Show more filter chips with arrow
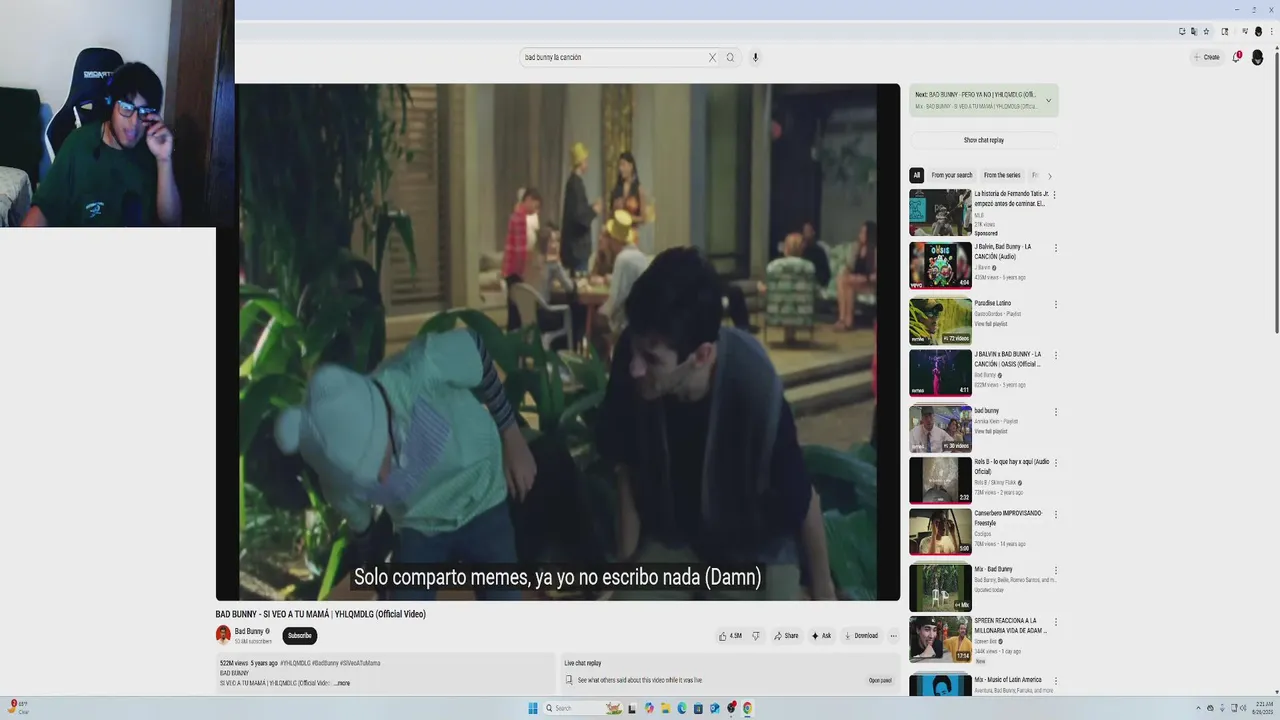The width and height of the screenshot is (1280, 720). (1049, 176)
